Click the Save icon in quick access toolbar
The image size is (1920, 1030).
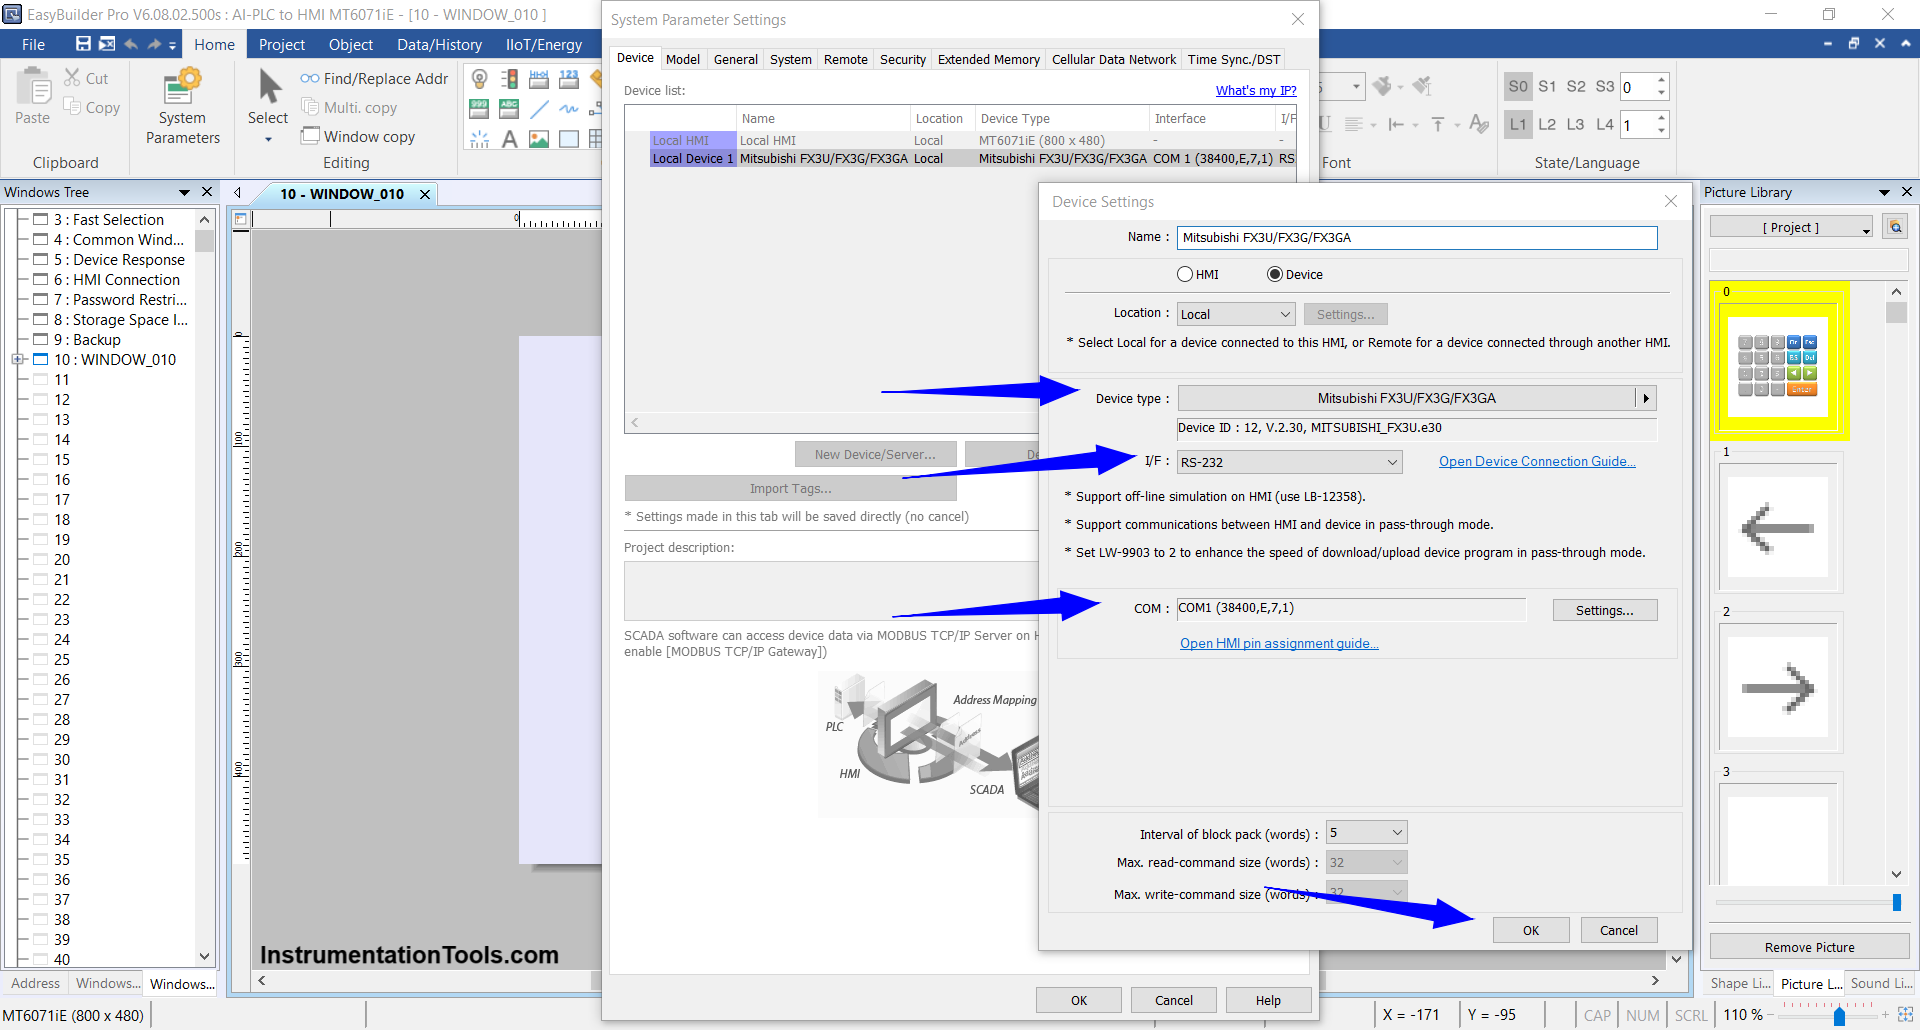point(83,44)
